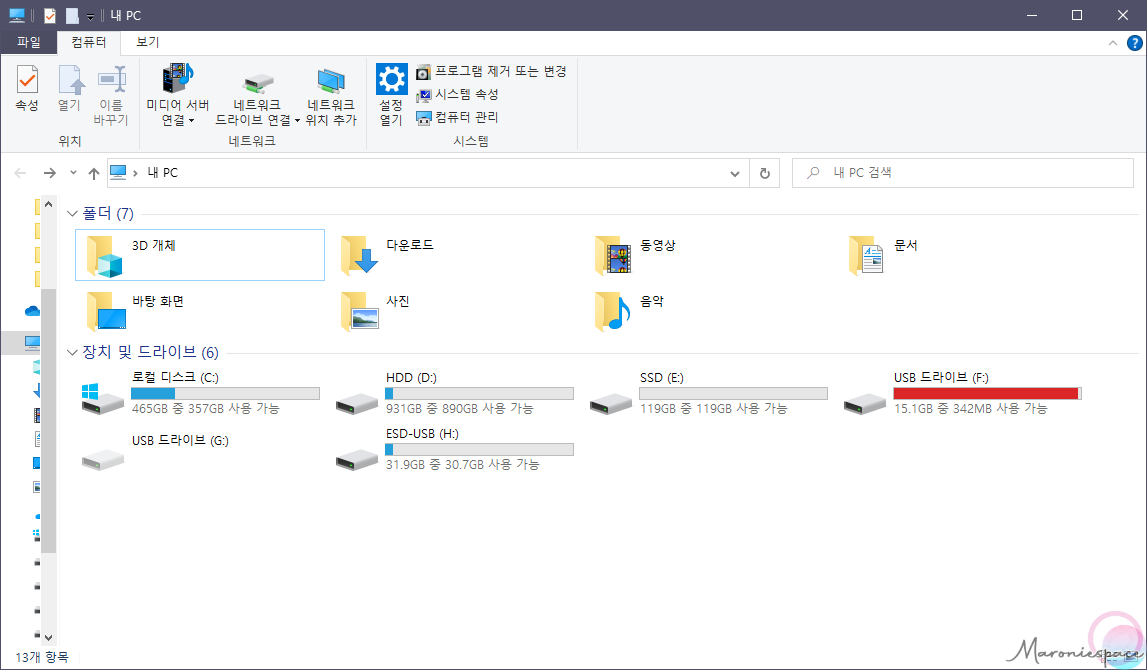Viewport: 1147px width, 670px height.
Task: Expand the 네트워크 드라이브 연결 dropdown arrow
Action: coord(297,121)
